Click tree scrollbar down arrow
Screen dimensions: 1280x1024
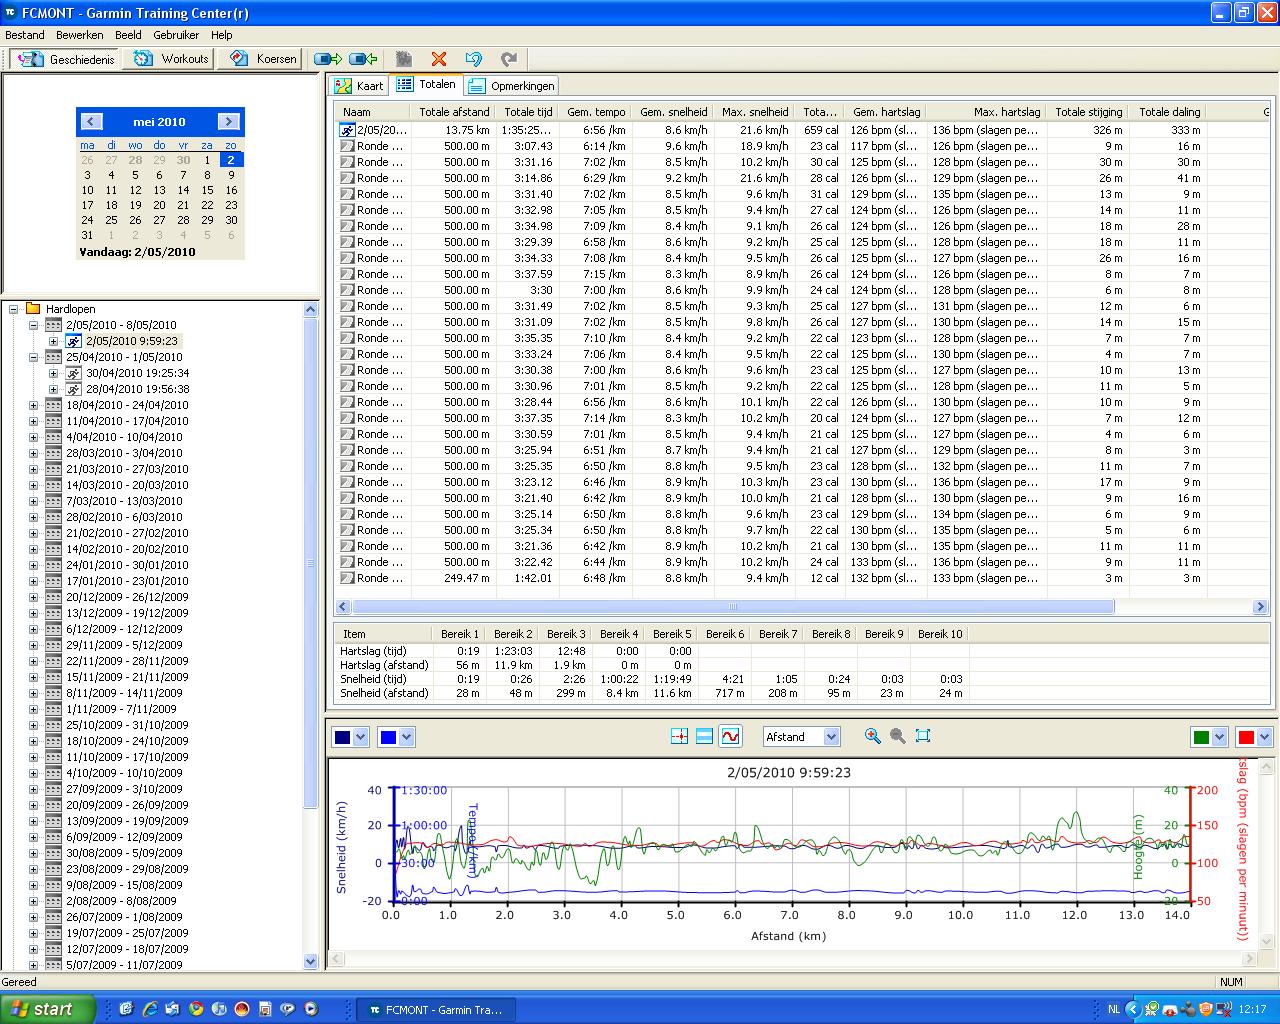(310, 962)
